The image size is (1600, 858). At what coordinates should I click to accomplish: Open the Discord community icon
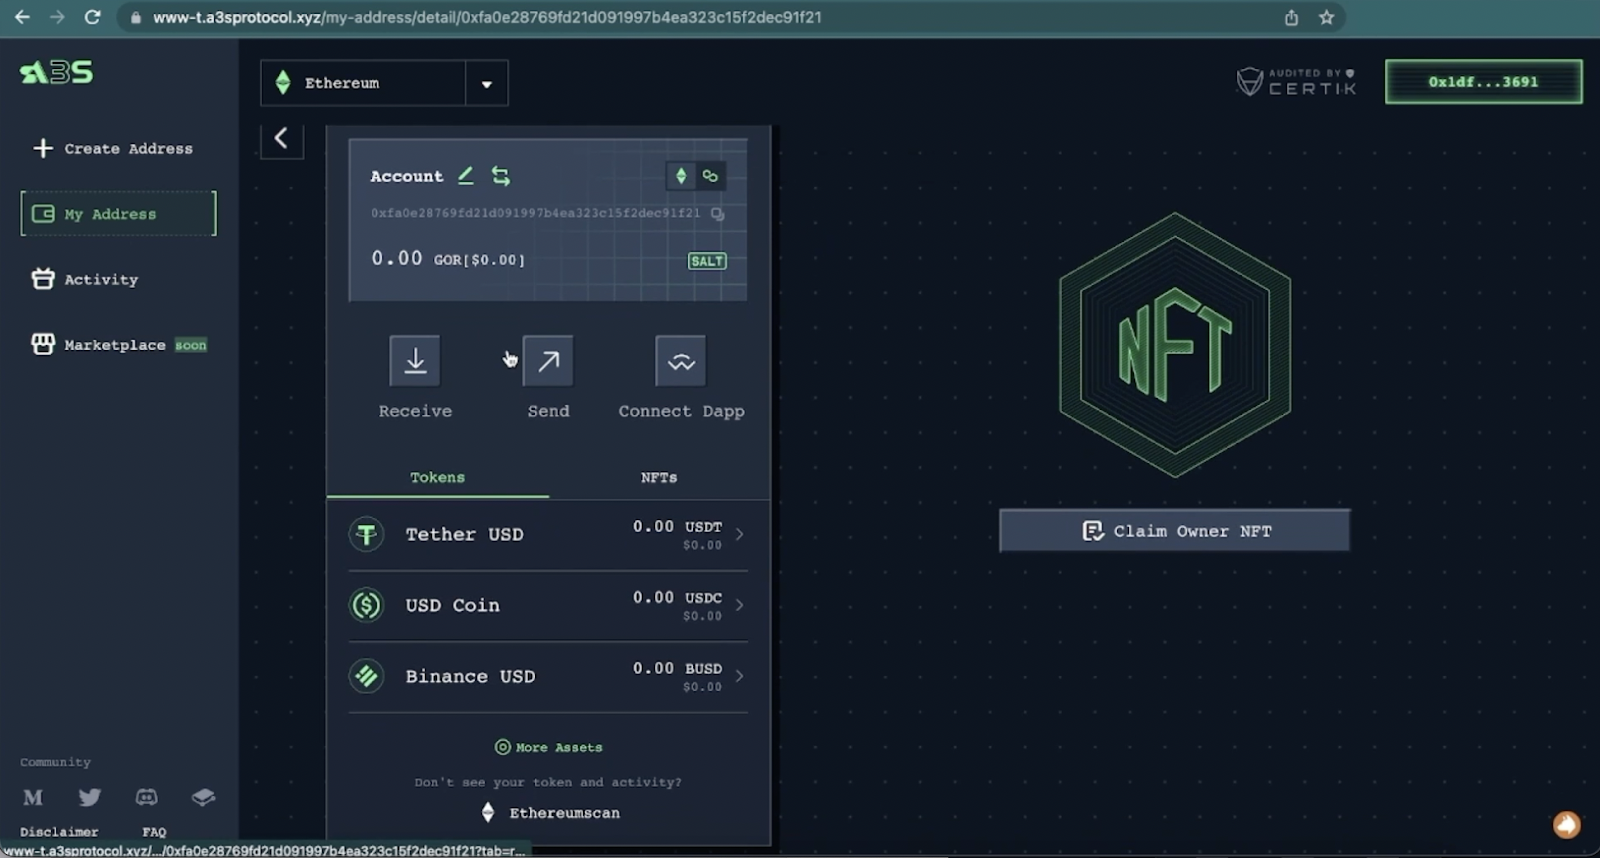[x=147, y=797]
